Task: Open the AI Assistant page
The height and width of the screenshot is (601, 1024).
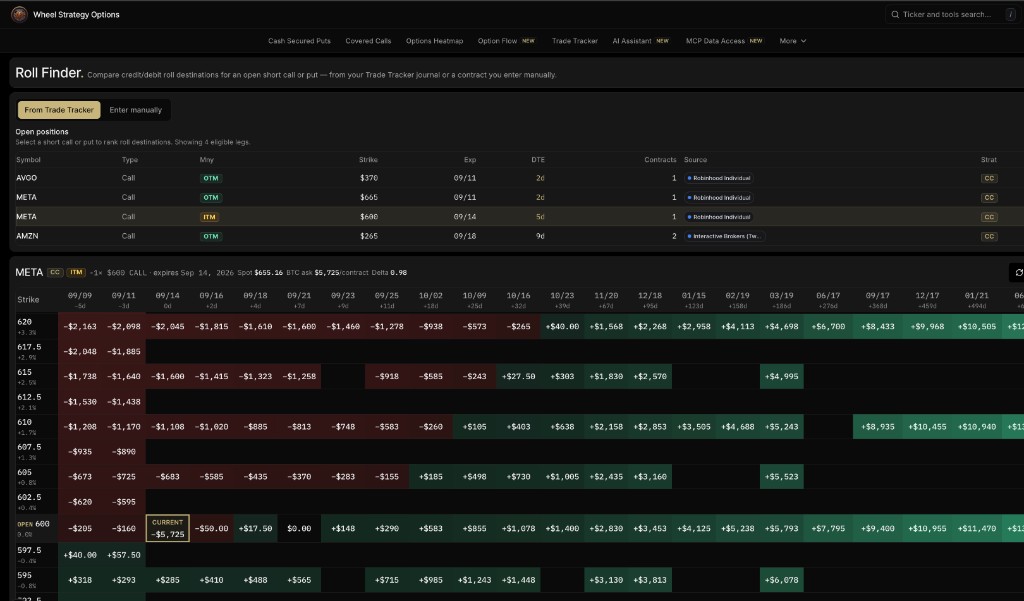Action: [x=640, y=41]
